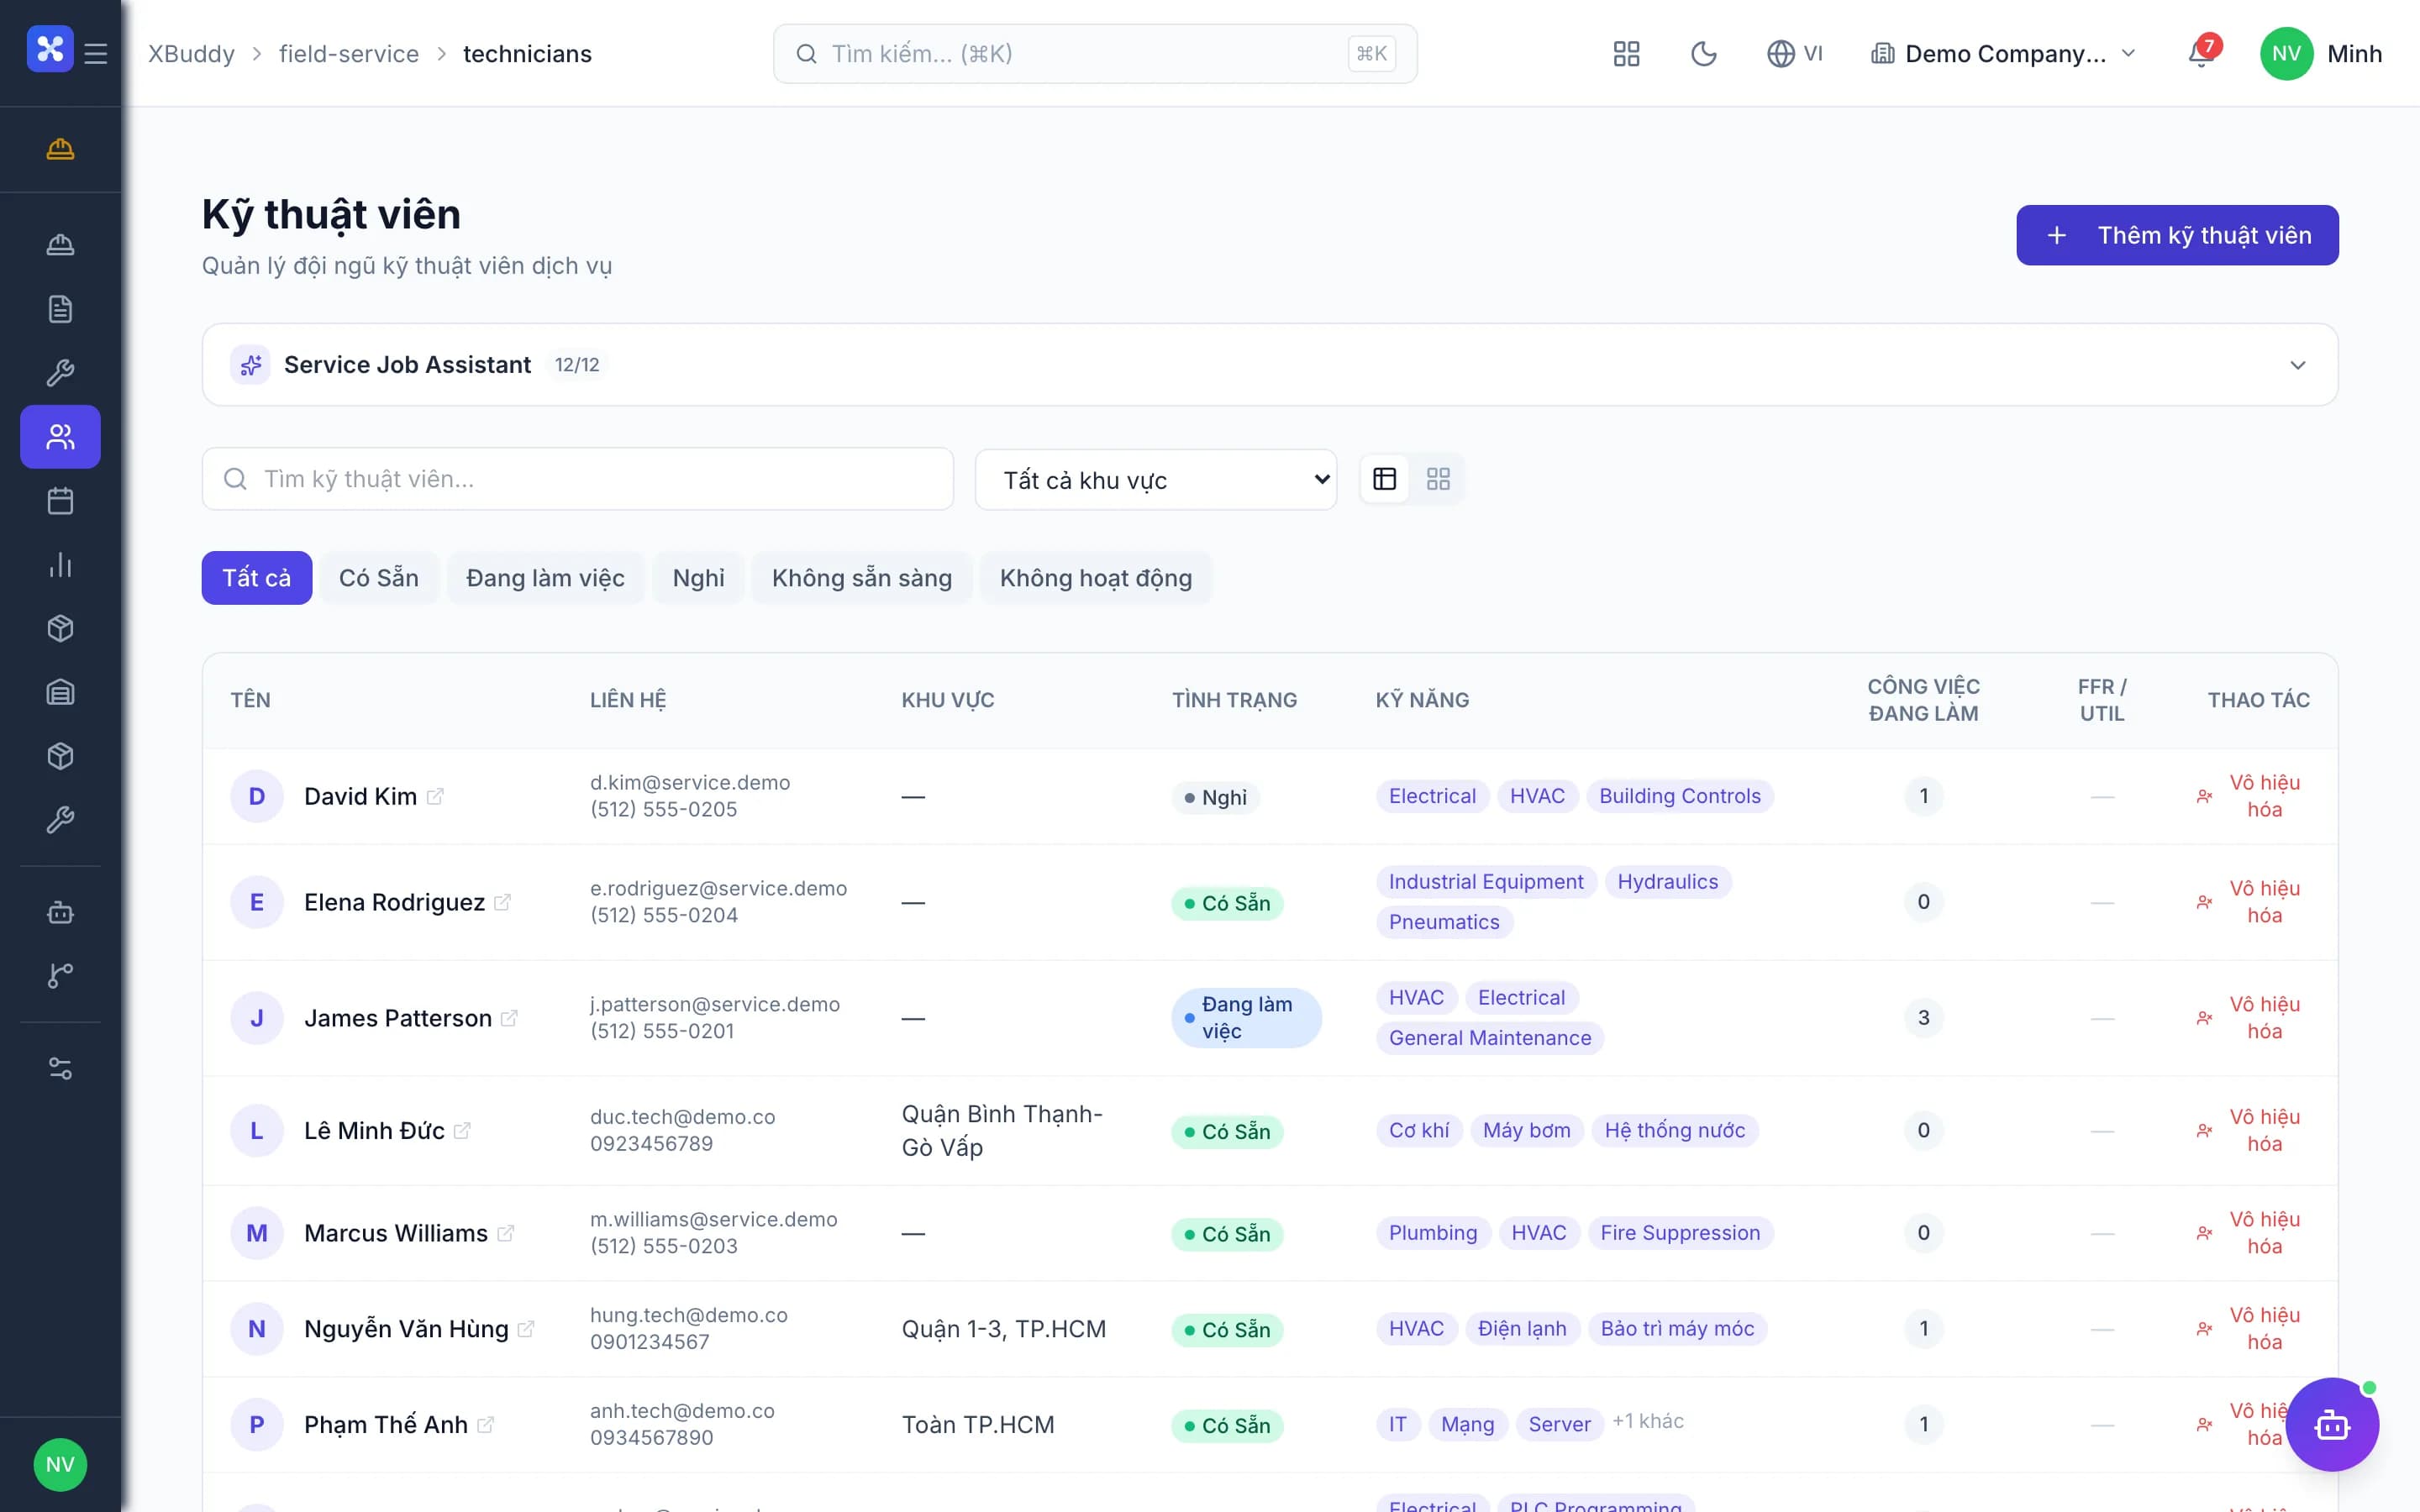Open David Kim external link icon
This screenshot has width=2420, height=1512.
pyautogui.click(x=435, y=797)
